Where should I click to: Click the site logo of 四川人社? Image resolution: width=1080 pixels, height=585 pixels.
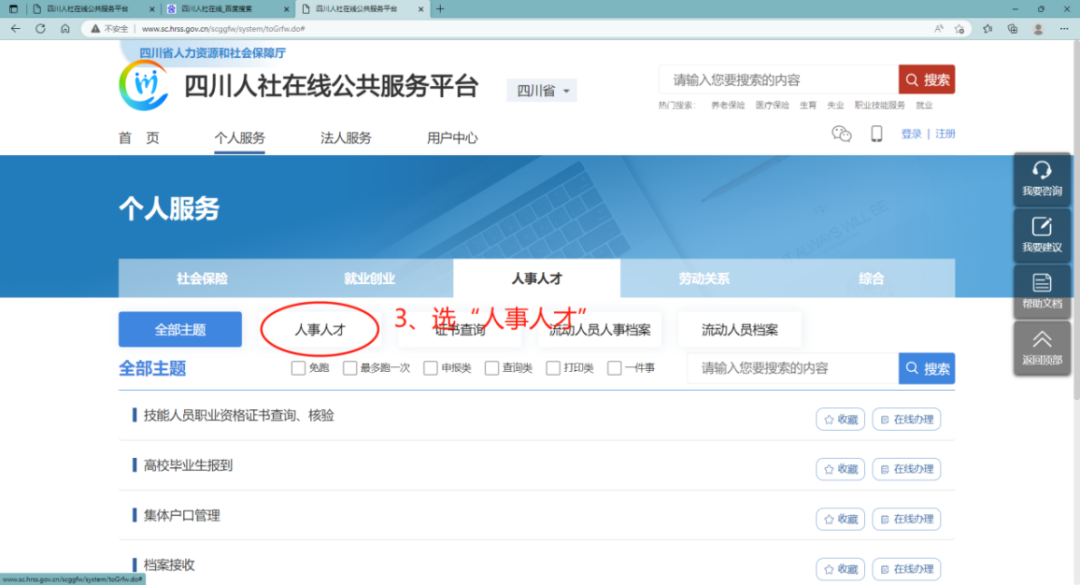pos(146,89)
